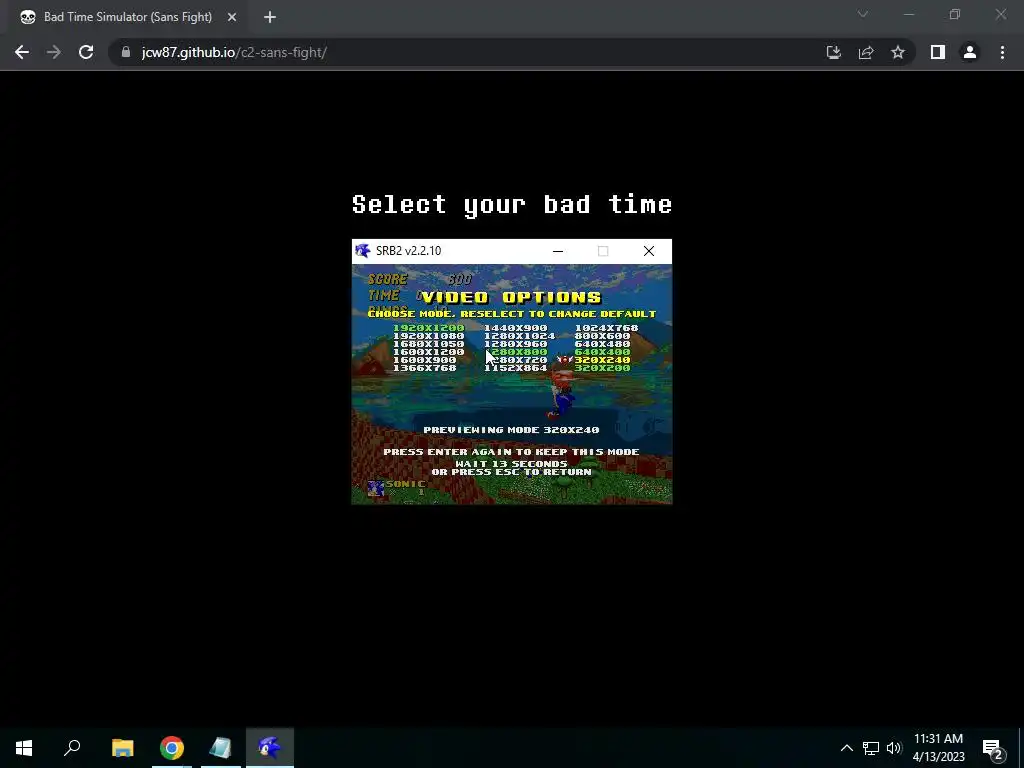Open the Windows Start menu

pos(24,748)
